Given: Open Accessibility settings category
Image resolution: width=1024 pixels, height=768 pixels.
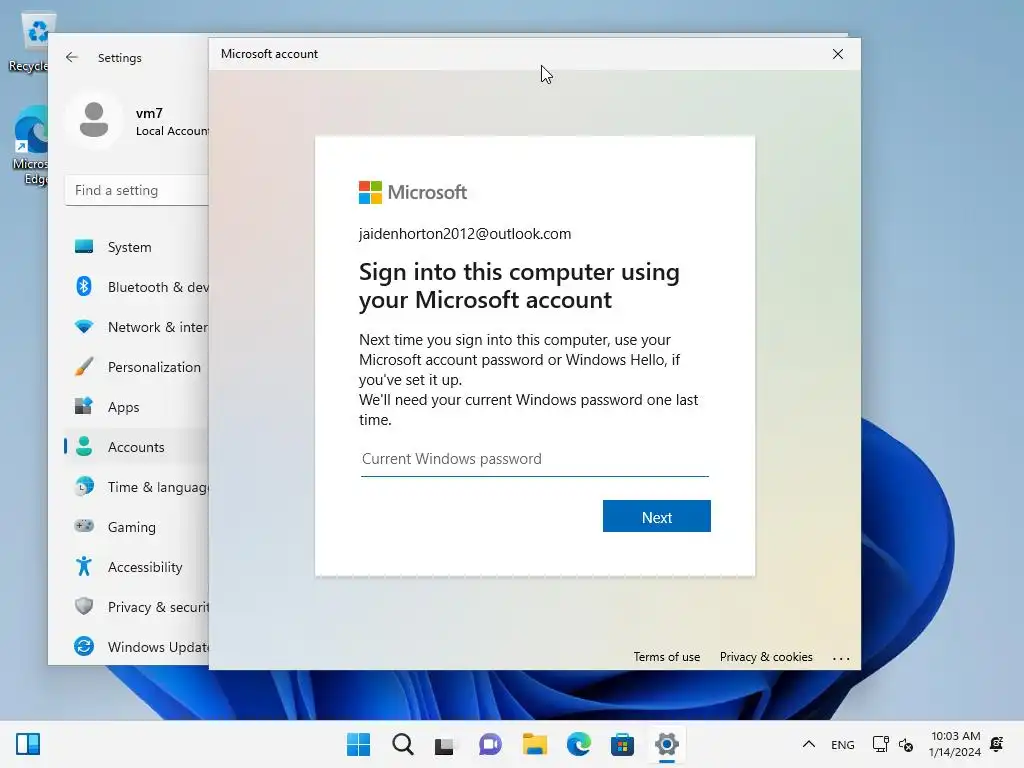Looking at the screenshot, I should (136, 567).
